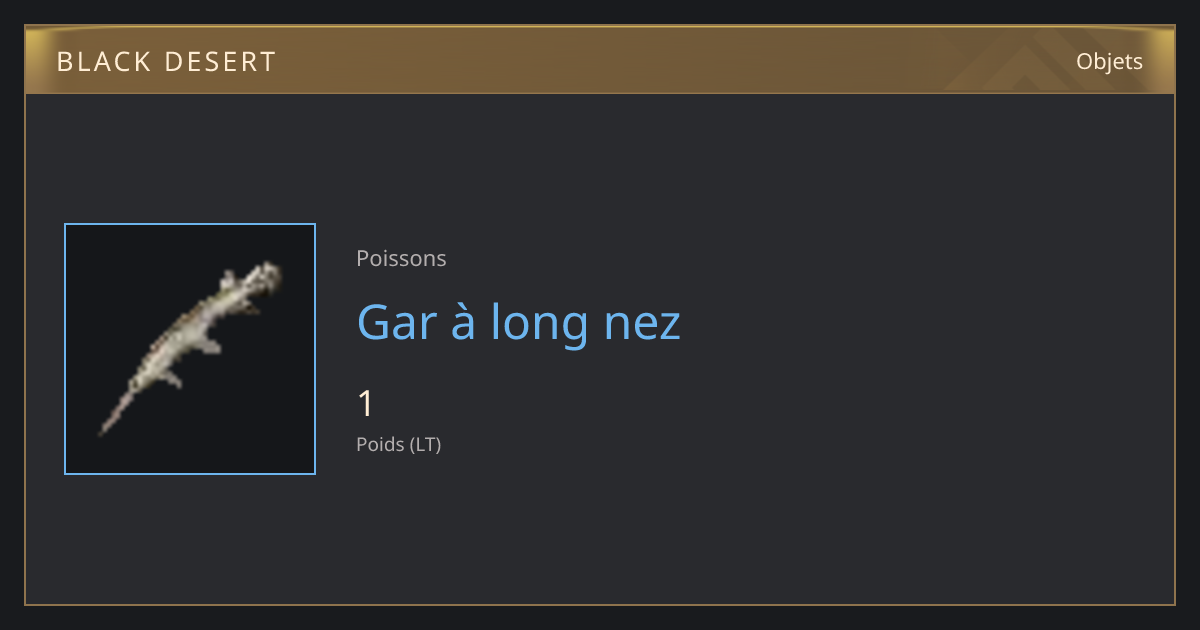
Task: Click the weight value 1
Action: click(365, 404)
